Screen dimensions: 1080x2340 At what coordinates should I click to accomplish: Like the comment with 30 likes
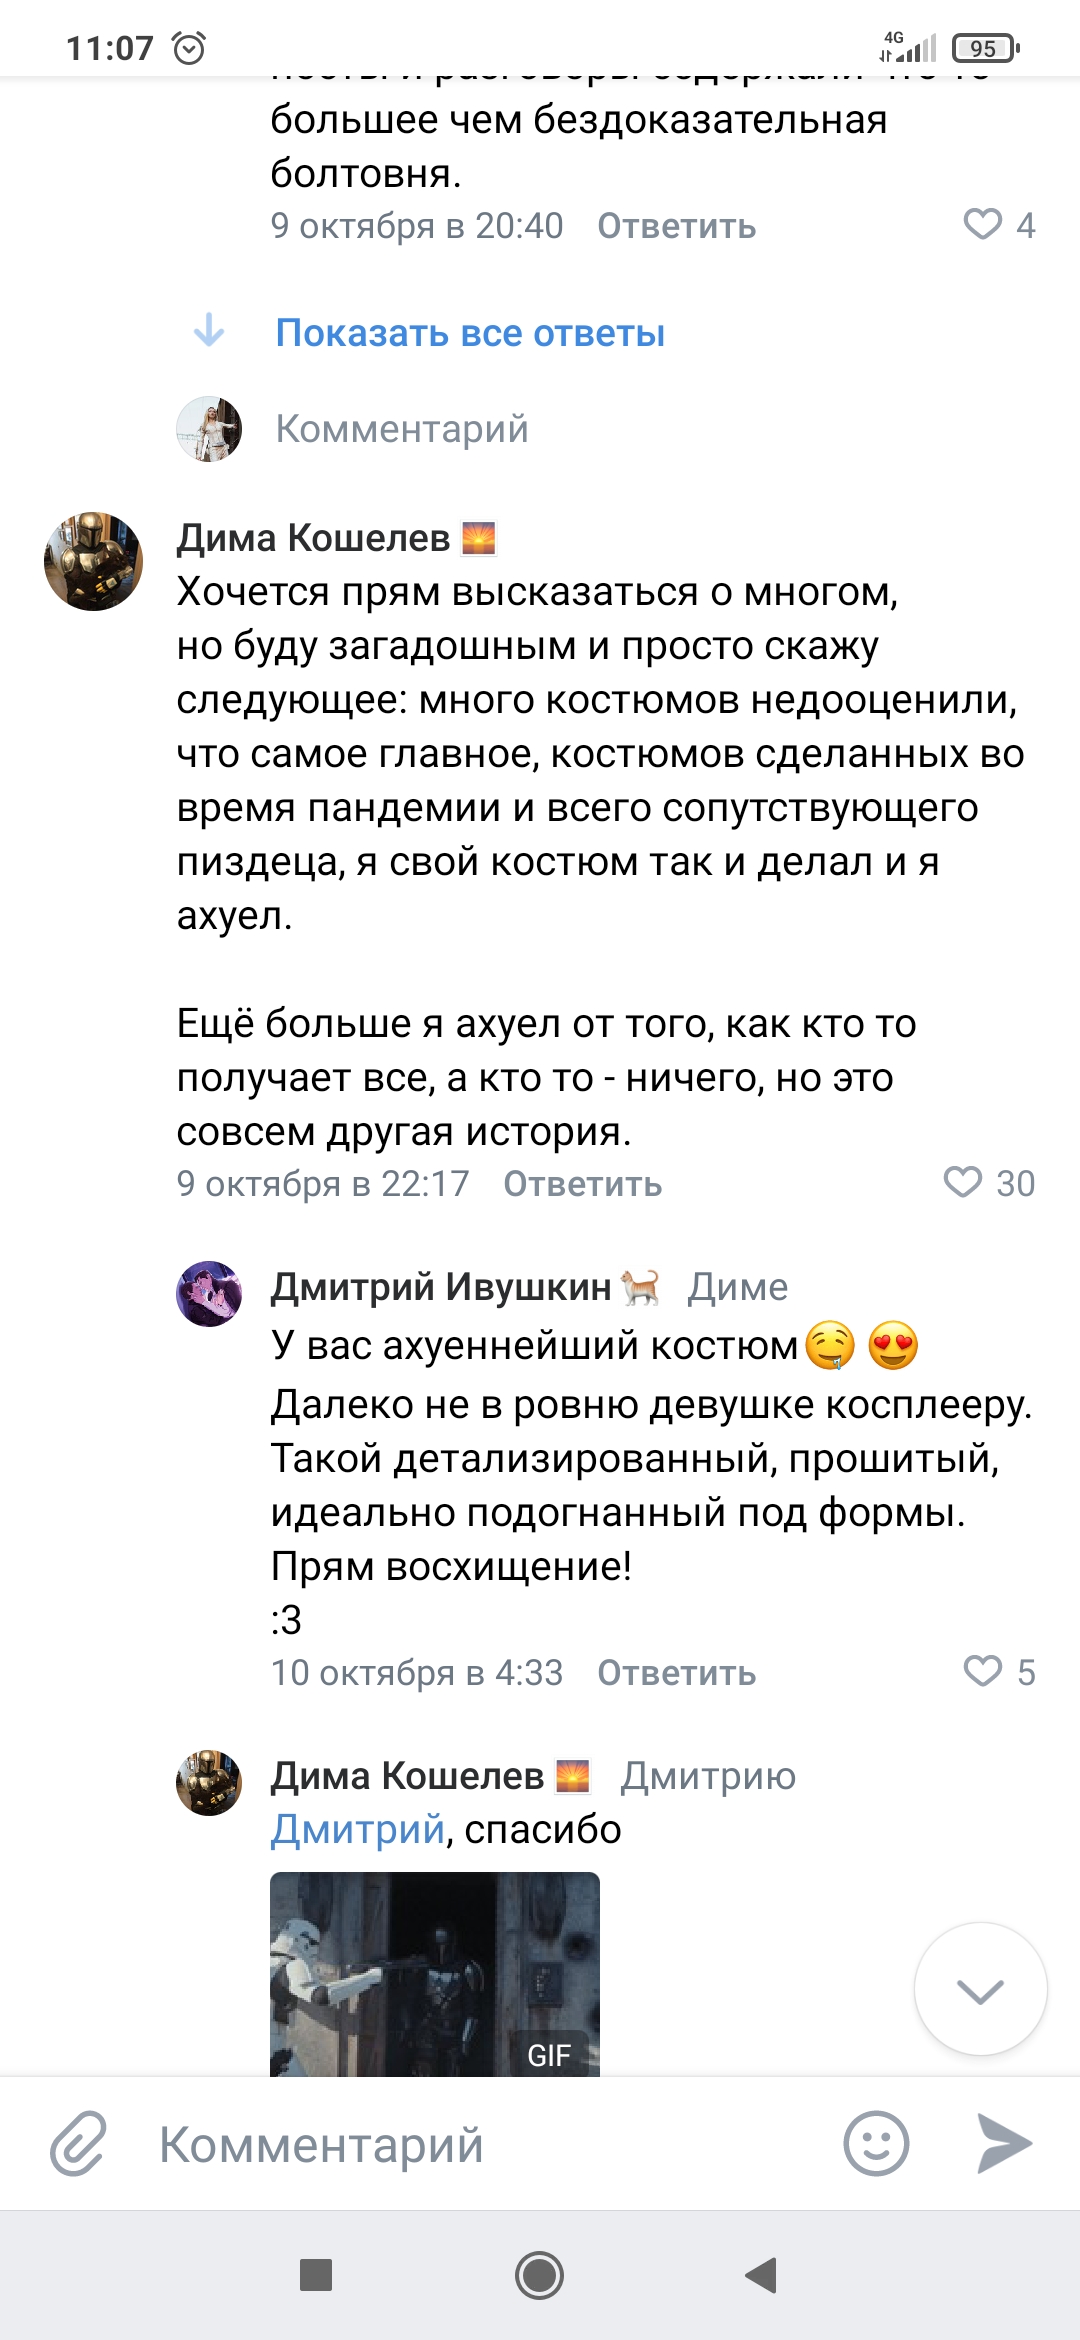(x=963, y=1183)
